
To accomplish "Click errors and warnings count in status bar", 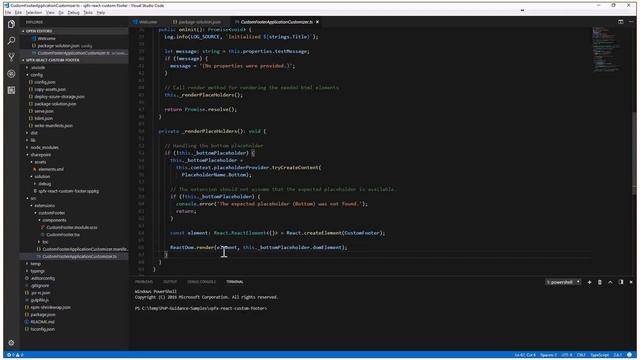I will [x=15, y=355].
